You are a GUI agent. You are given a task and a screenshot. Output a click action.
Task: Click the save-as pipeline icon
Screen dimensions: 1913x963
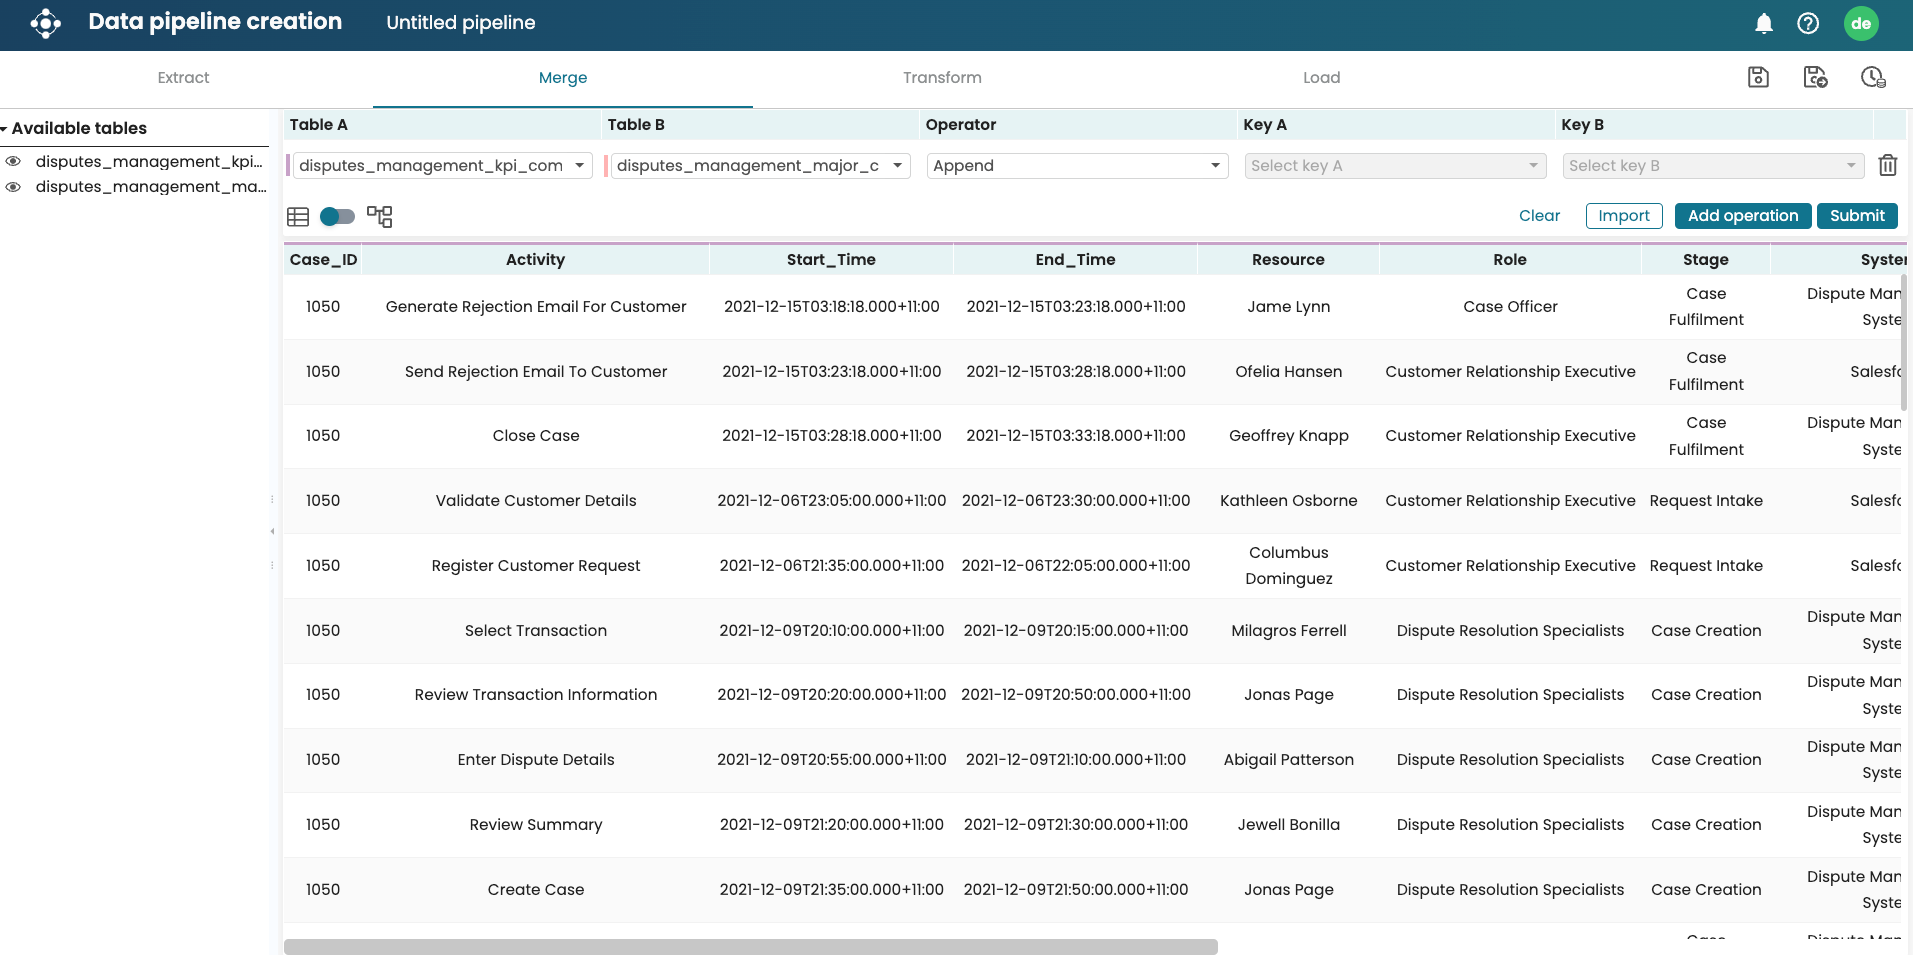point(1815,77)
